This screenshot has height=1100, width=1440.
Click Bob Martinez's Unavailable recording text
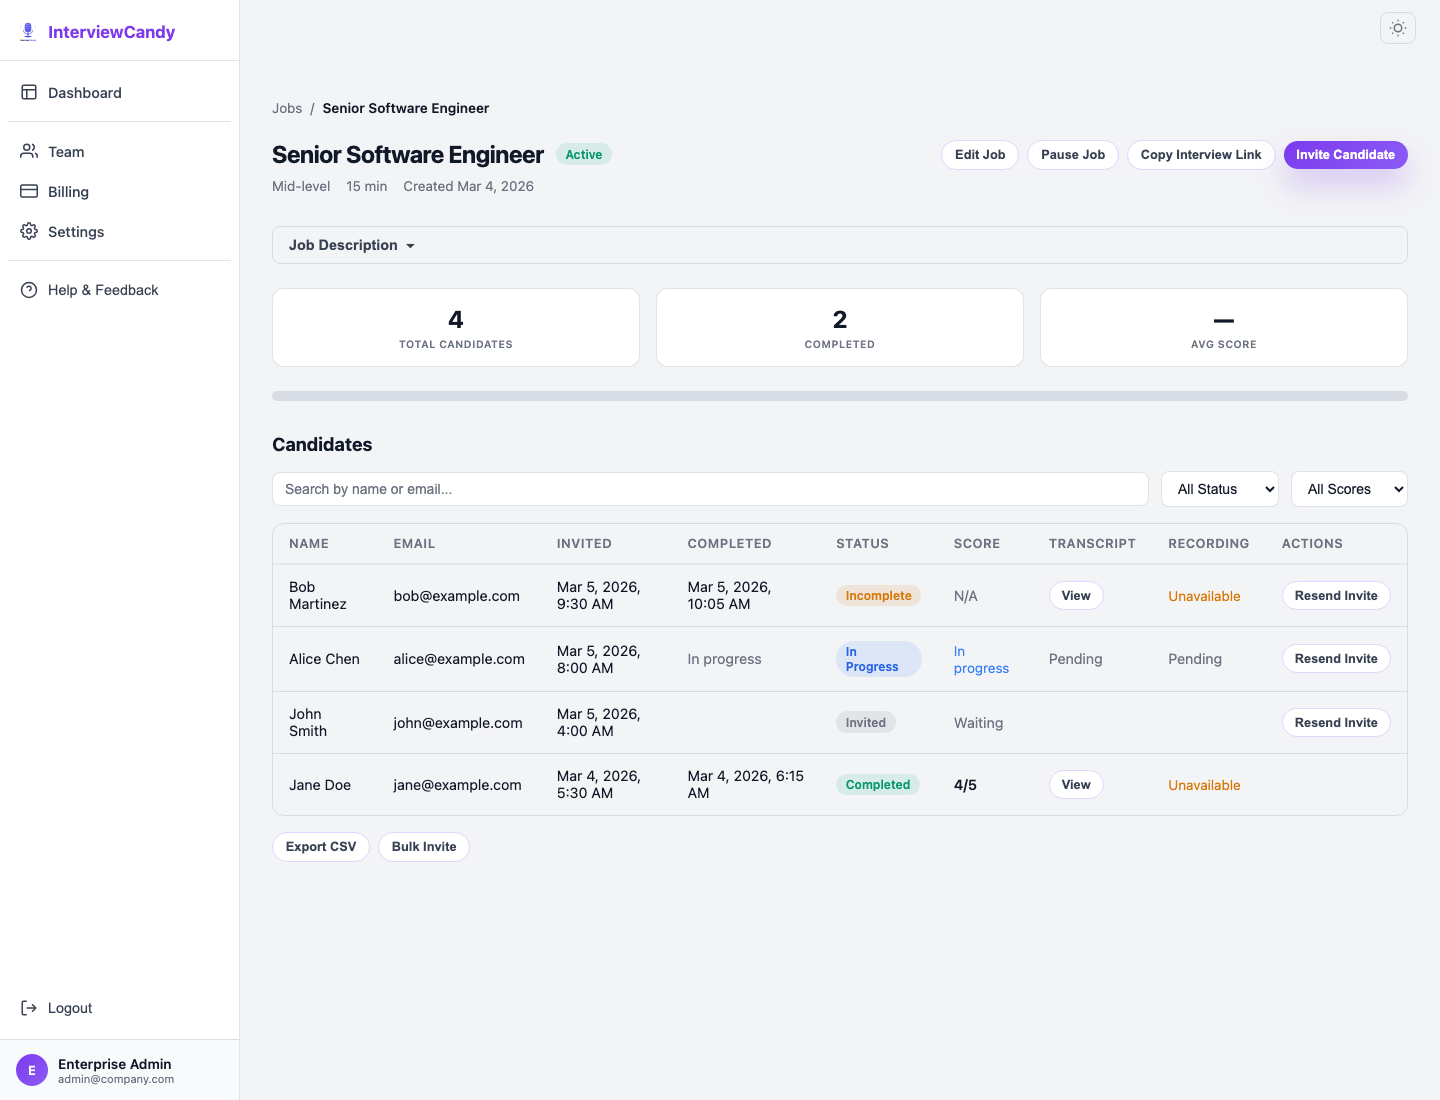[1204, 596]
